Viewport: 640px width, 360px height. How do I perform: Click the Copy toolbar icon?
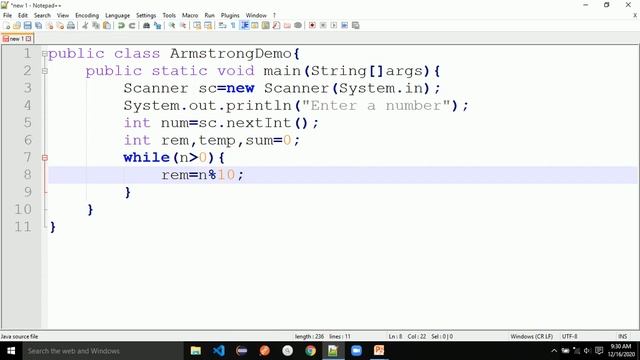(96, 25)
